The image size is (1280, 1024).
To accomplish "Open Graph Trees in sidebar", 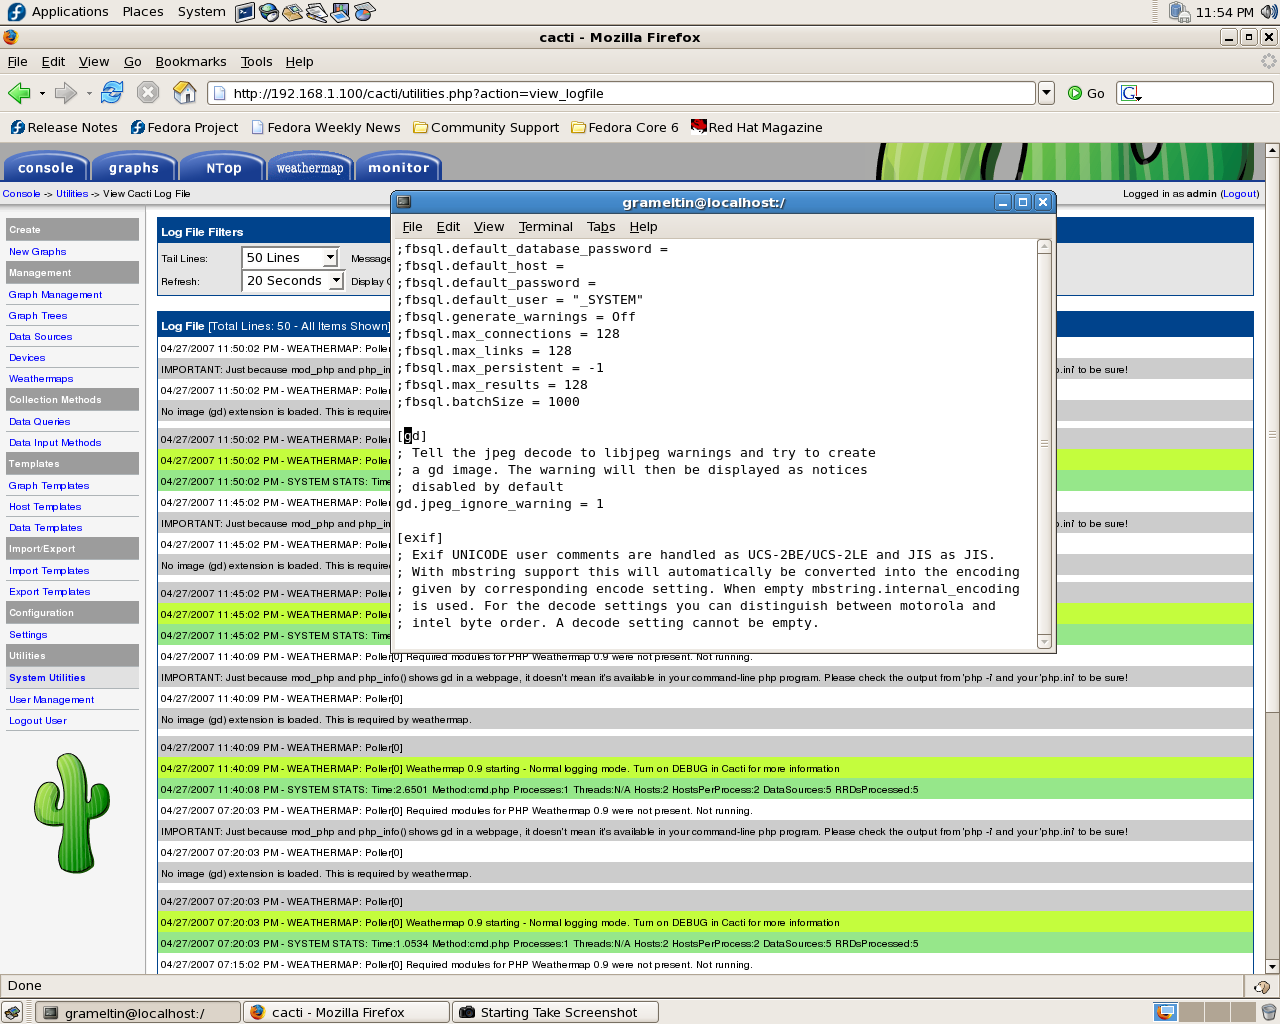I will pyautogui.click(x=38, y=316).
